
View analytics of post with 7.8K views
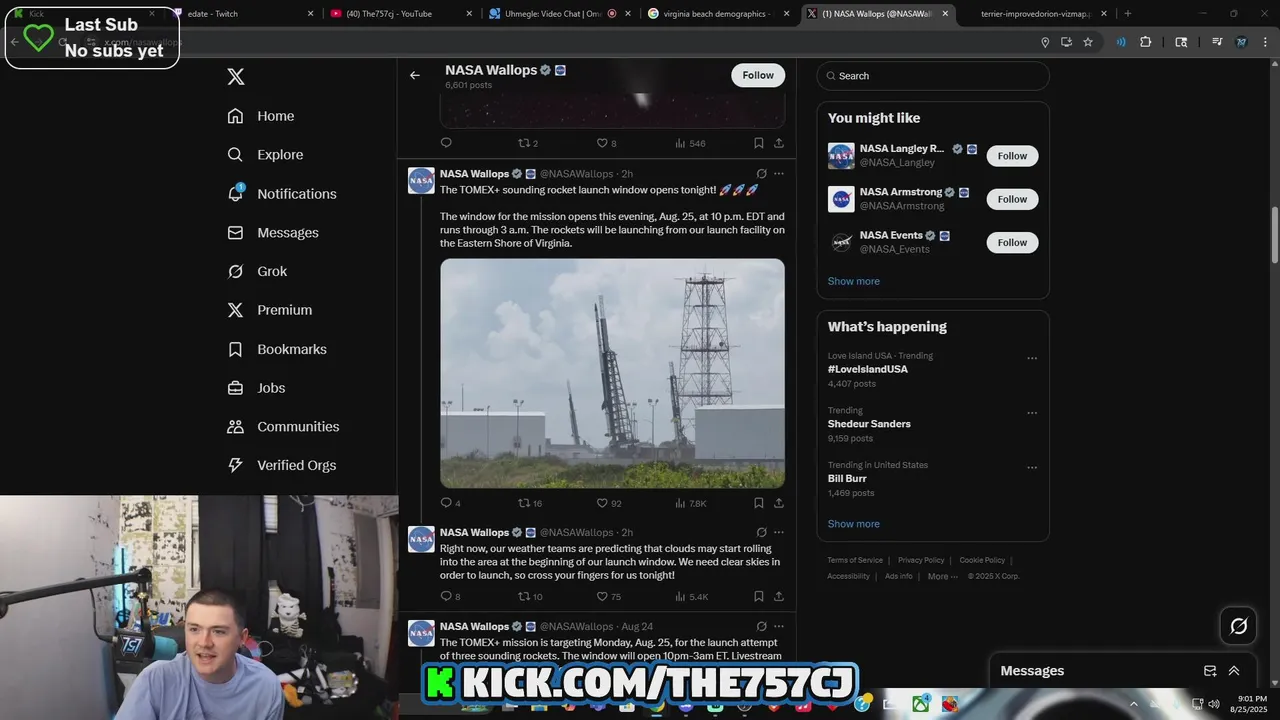pos(690,503)
